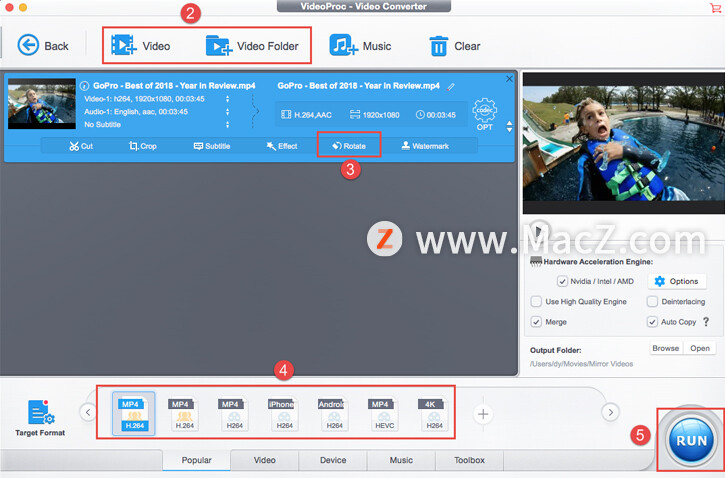
Task: Enable Use High Quality Engine
Action: pos(536,301)
